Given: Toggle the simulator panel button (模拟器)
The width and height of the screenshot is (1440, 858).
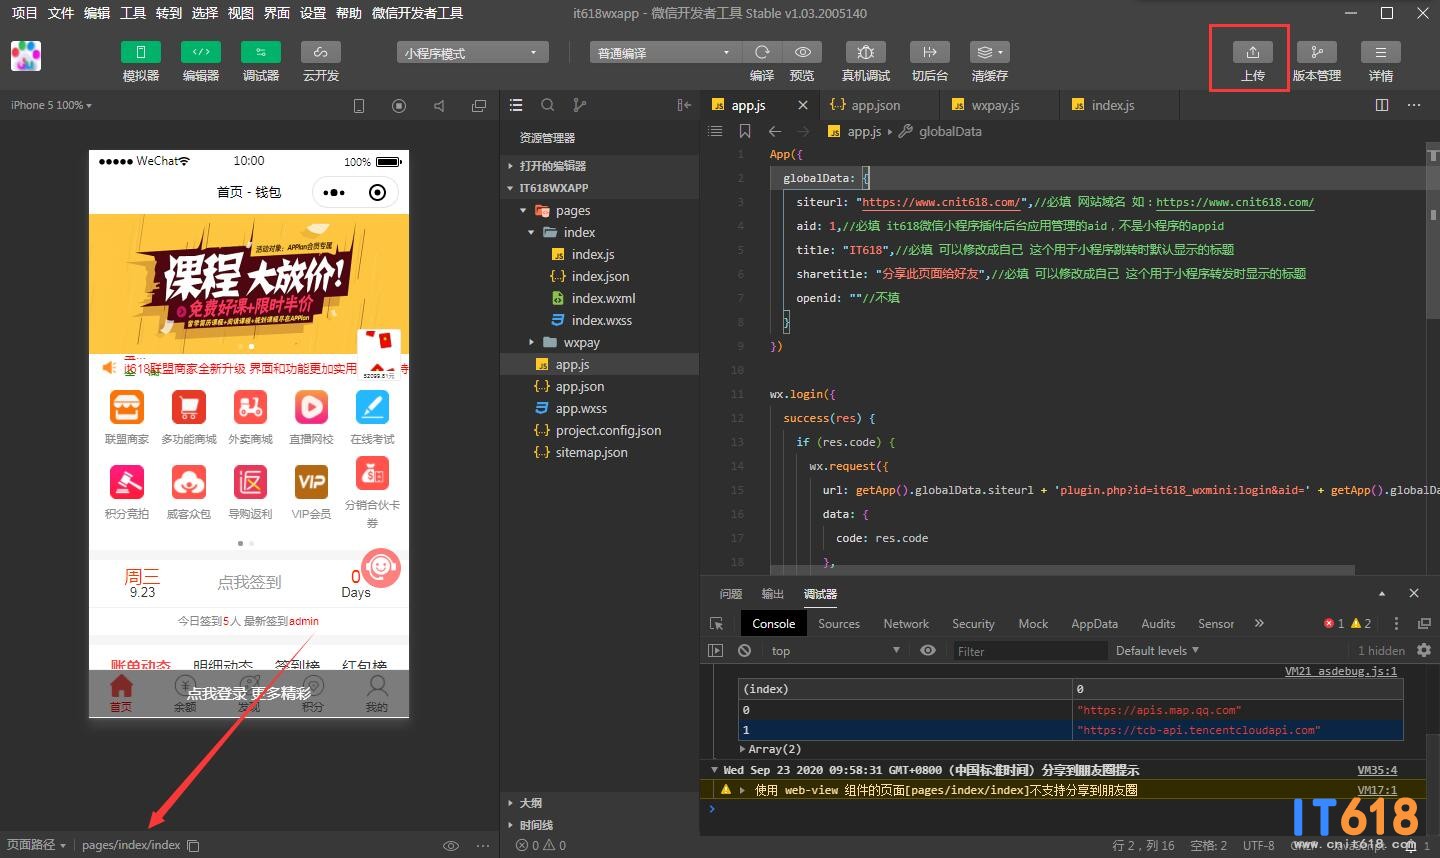Looking at the screenshot, I should (141, 52).
